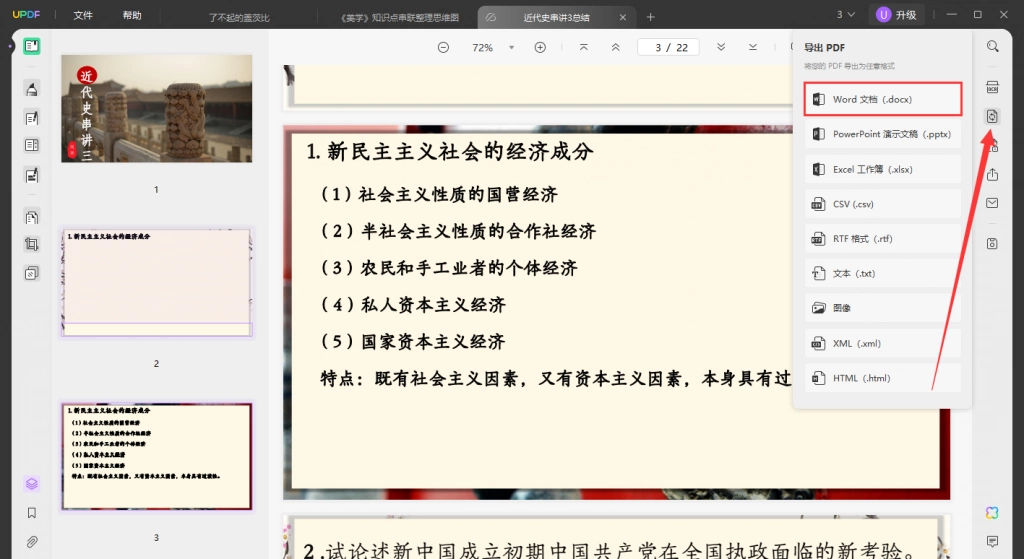Image resolution: width=1024 pixels, height=559 pixels.
Task: Go to the previous page
Action: click(x=615, y=47)
